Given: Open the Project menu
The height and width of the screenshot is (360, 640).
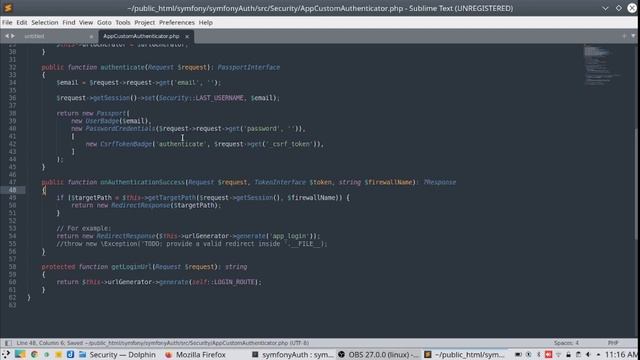Looking at the screenshot, I should click(144, 22).
